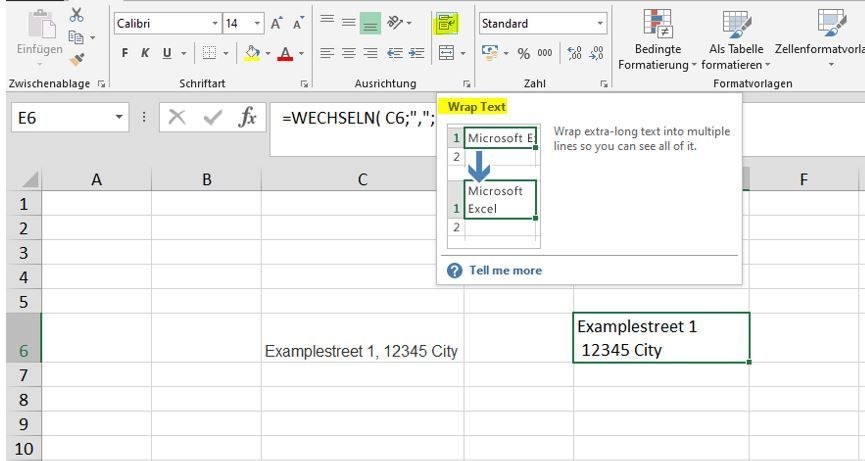Click the cell borders icon
The width and height of the screenshot is (865, 461).
click(209, 53)
